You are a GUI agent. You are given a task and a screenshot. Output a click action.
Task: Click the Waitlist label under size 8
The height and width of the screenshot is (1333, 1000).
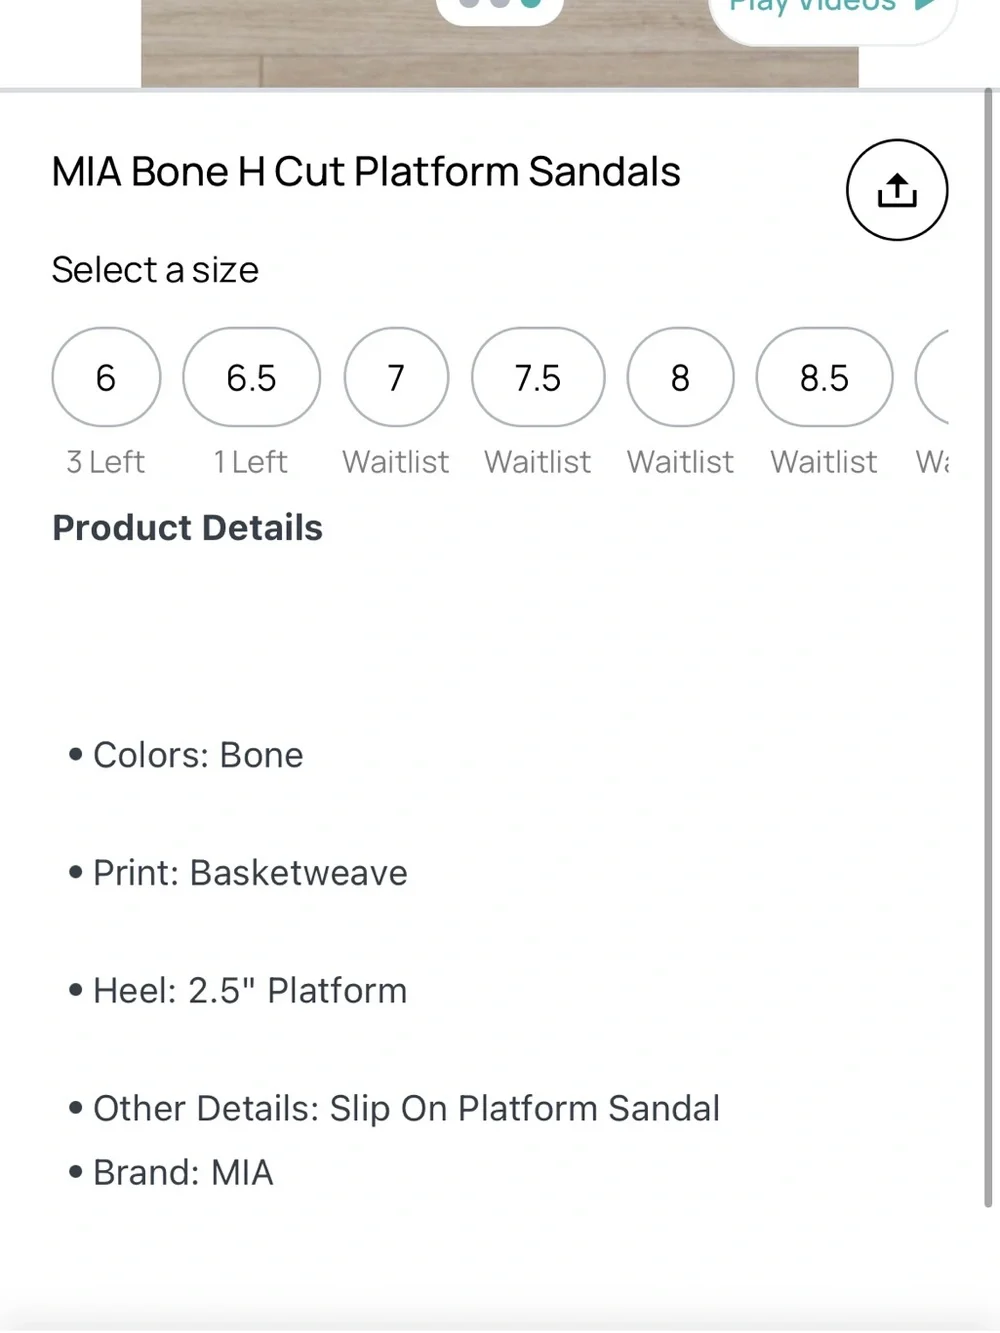click(x=680, y=462)
